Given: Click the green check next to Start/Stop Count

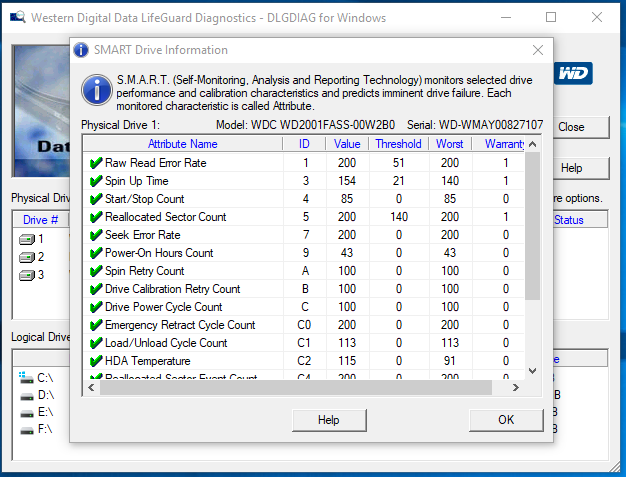Looking at the screenshot, I should (x=96, y=199).
